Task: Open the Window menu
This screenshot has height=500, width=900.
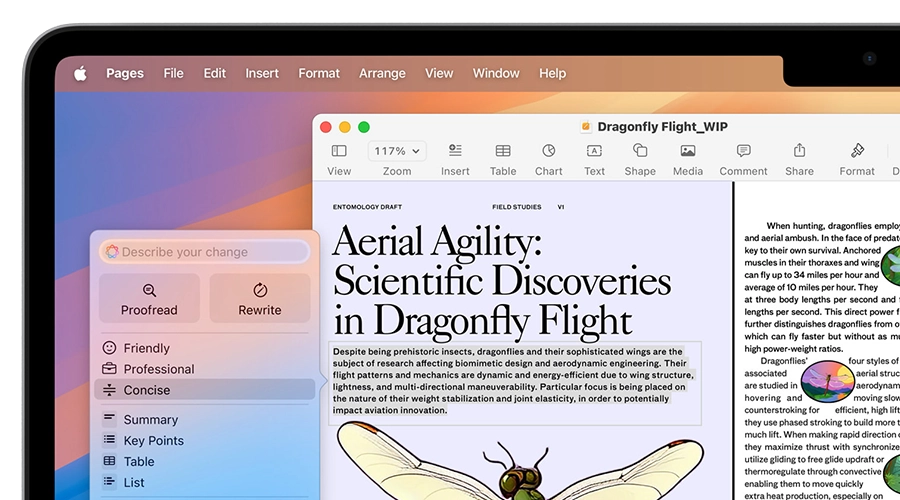Action: [x=496, y=73]
